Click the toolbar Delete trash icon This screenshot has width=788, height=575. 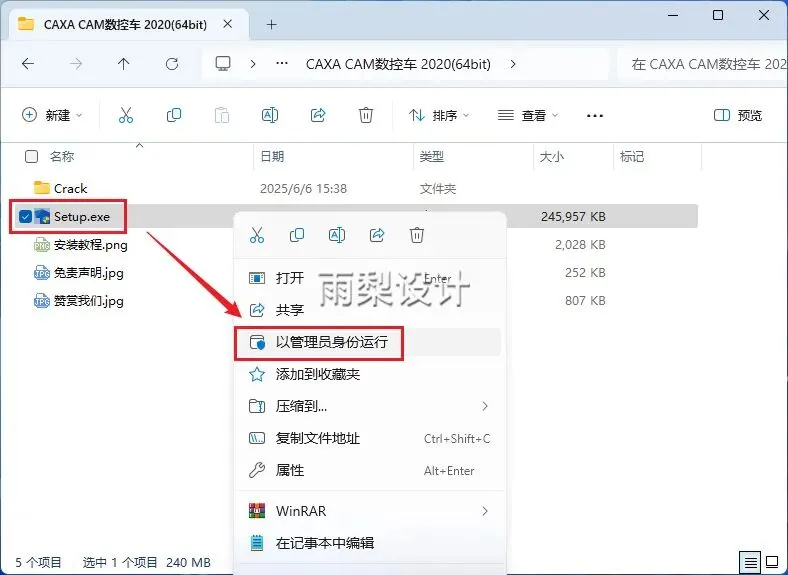point(366,116)
